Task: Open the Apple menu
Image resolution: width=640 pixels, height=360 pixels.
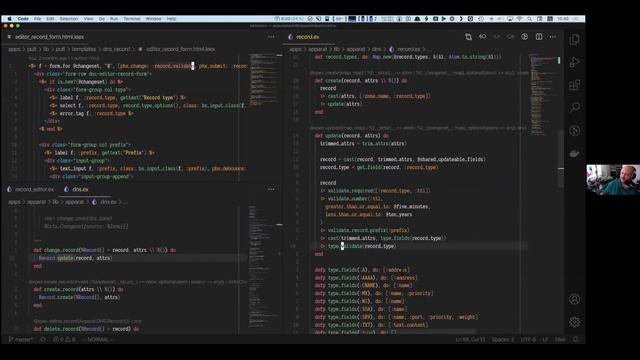Action: coord(9,19)
